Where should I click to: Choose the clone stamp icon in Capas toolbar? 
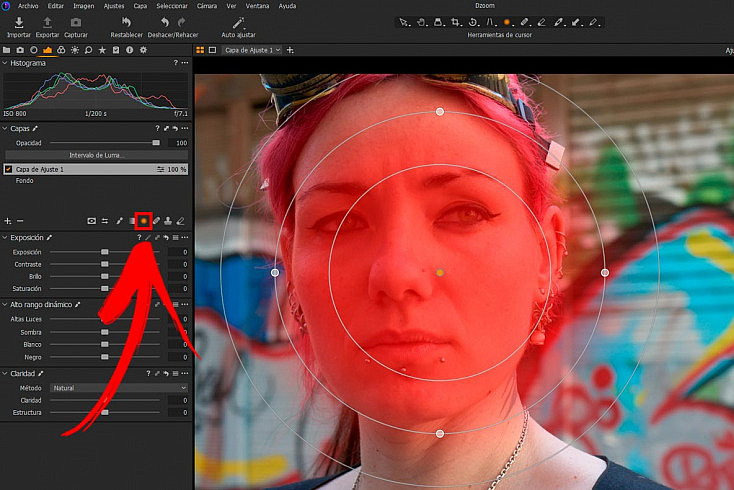click(x=168, y=221)
